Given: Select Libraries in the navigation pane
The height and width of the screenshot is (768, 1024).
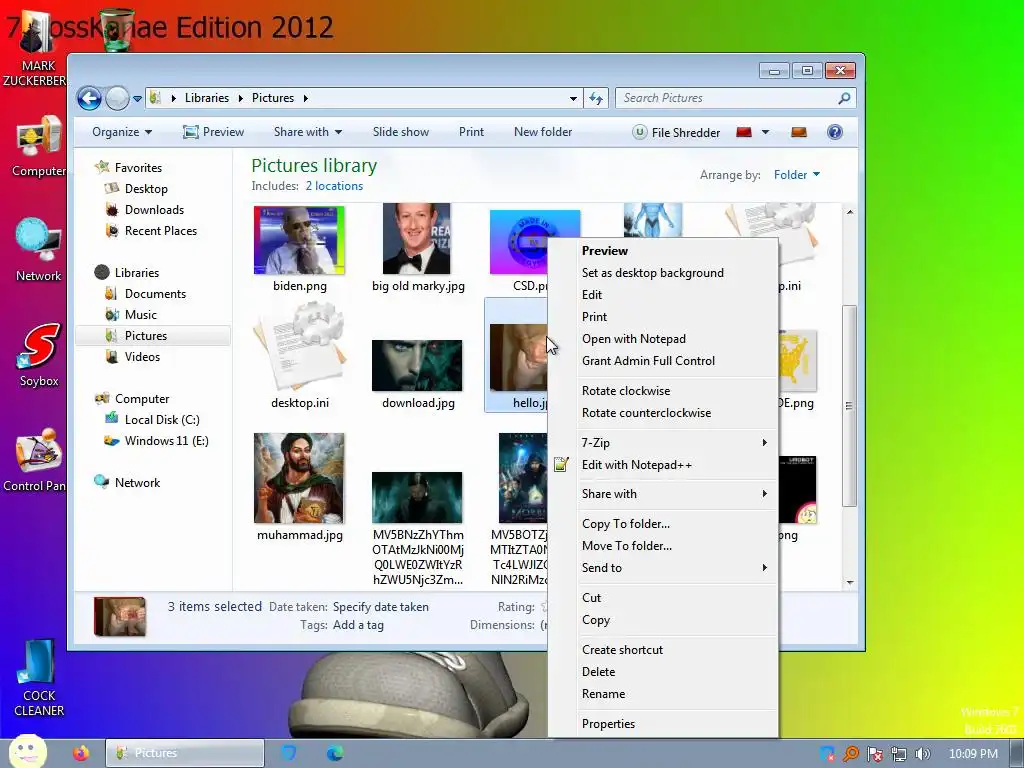Looking at the screenshot, I should coord(136,272).
